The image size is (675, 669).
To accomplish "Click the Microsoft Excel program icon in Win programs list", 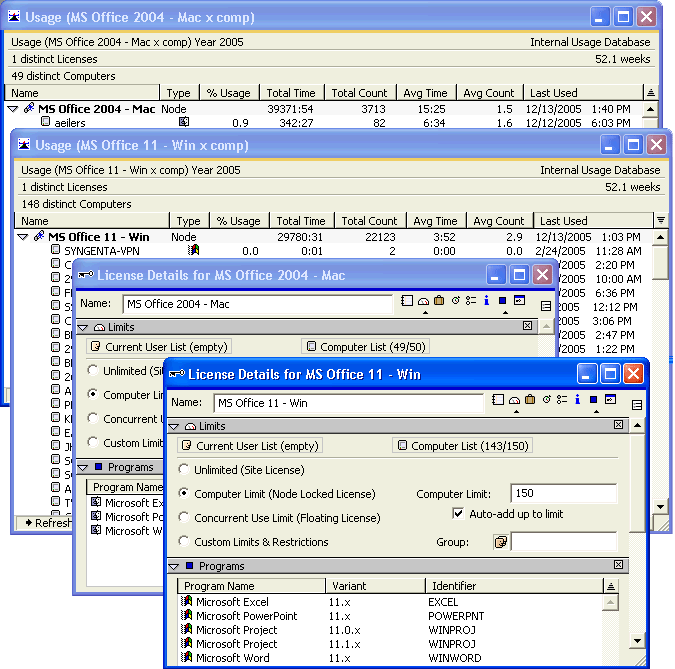I will tap(186, 601).
